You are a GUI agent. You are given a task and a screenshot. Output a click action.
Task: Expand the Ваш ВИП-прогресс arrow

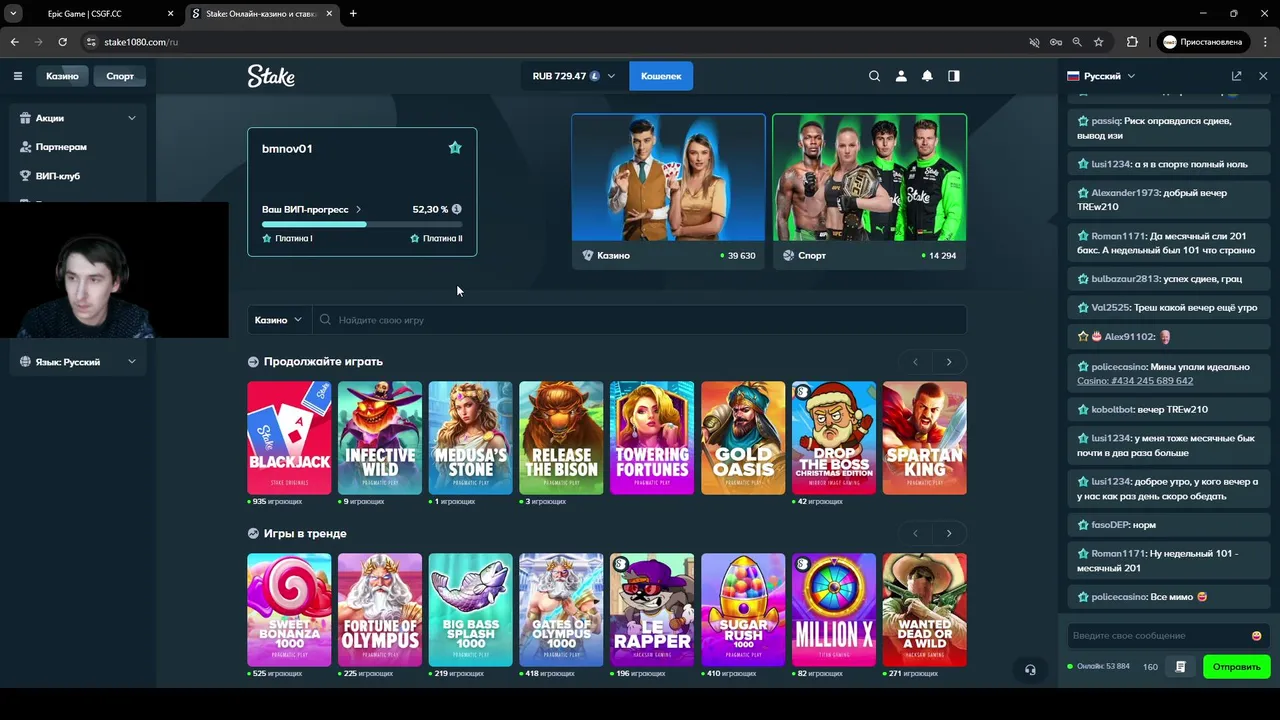click(358, 210)
